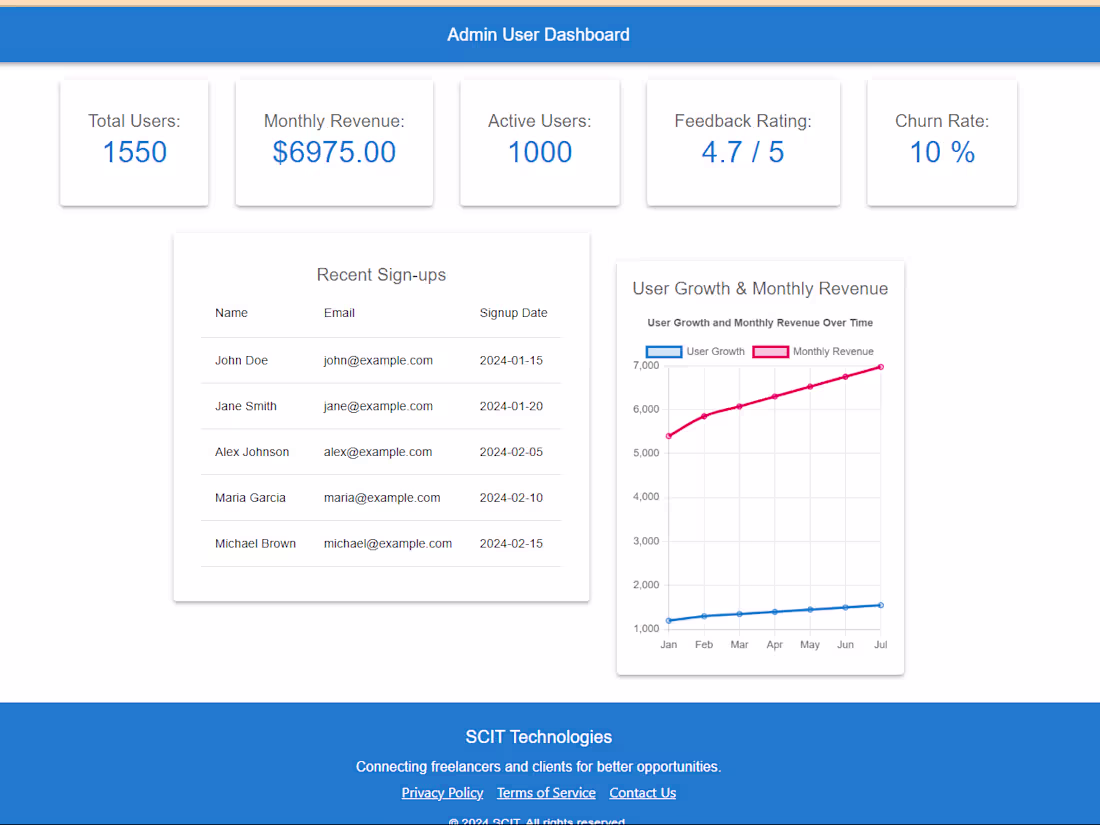Click the Name column header
Viewport: 1100px width, 825px height.
[x=231, y=312]
